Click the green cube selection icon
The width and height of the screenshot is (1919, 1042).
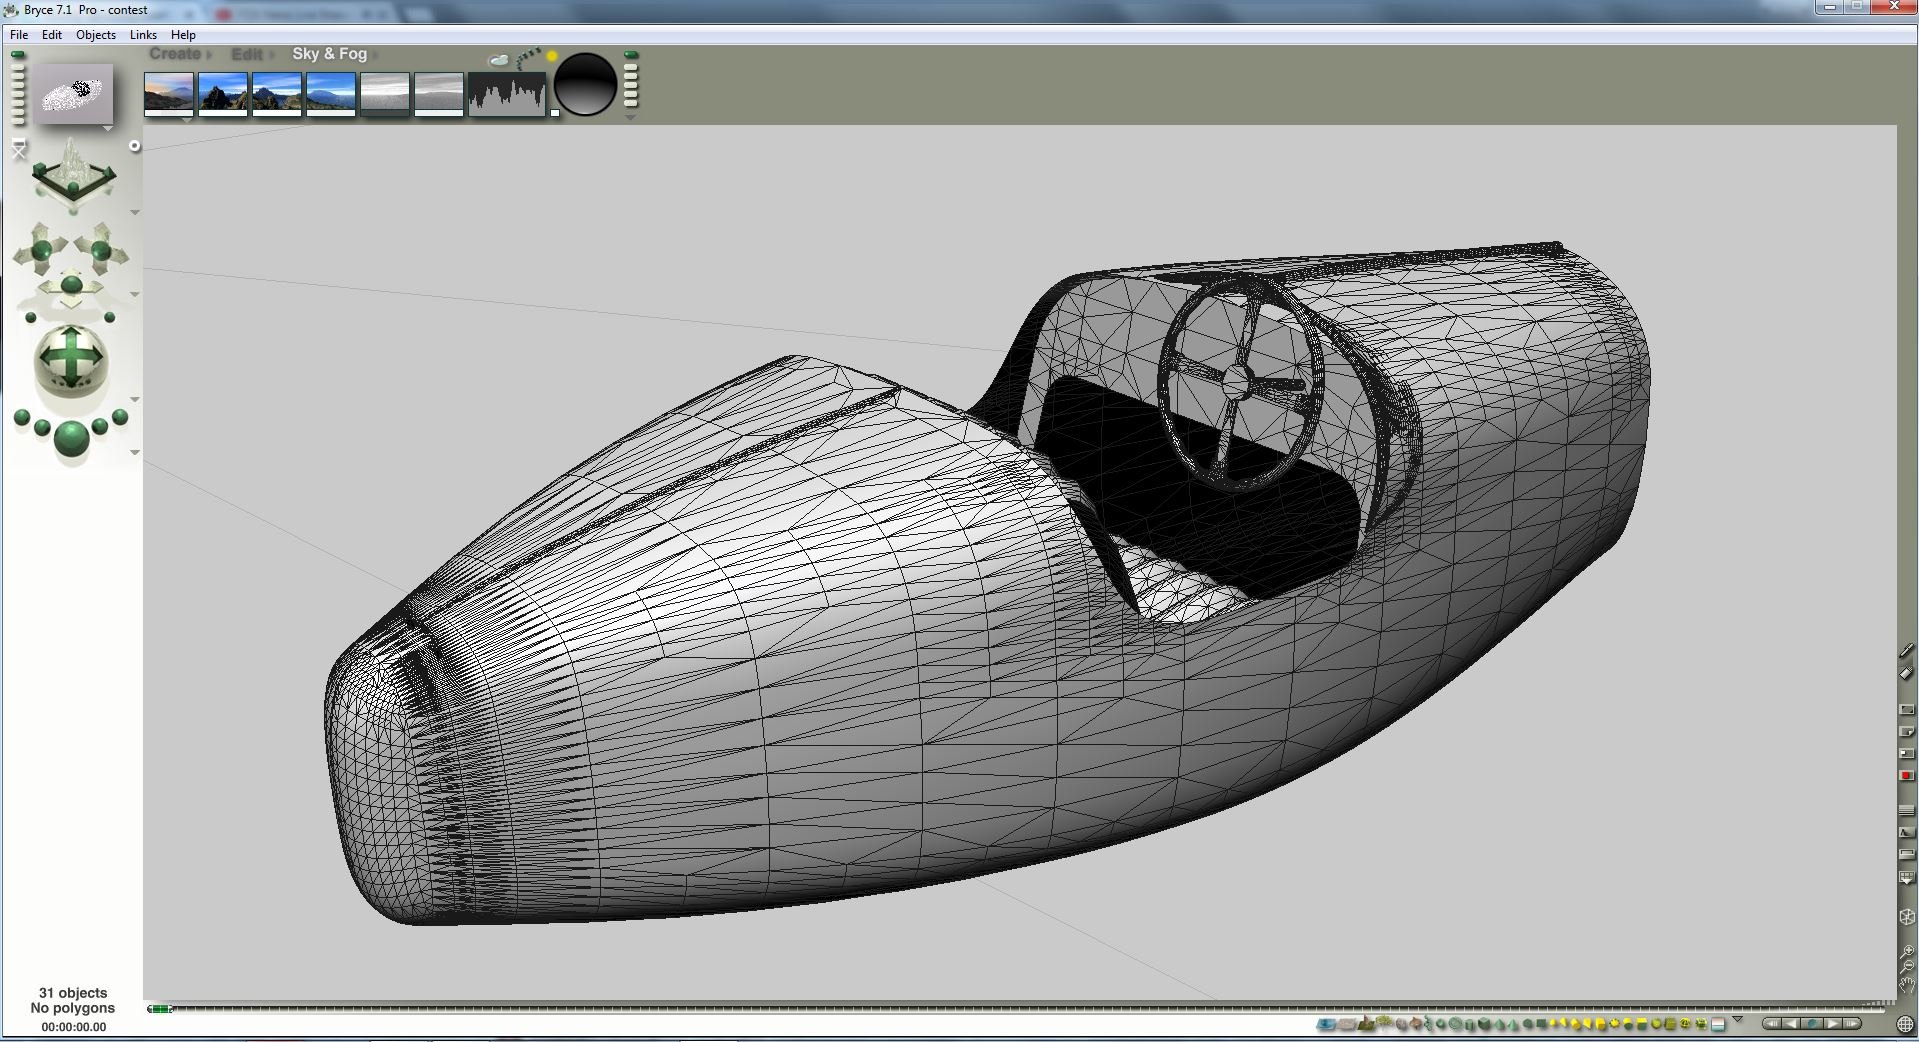(1484, 1024)
